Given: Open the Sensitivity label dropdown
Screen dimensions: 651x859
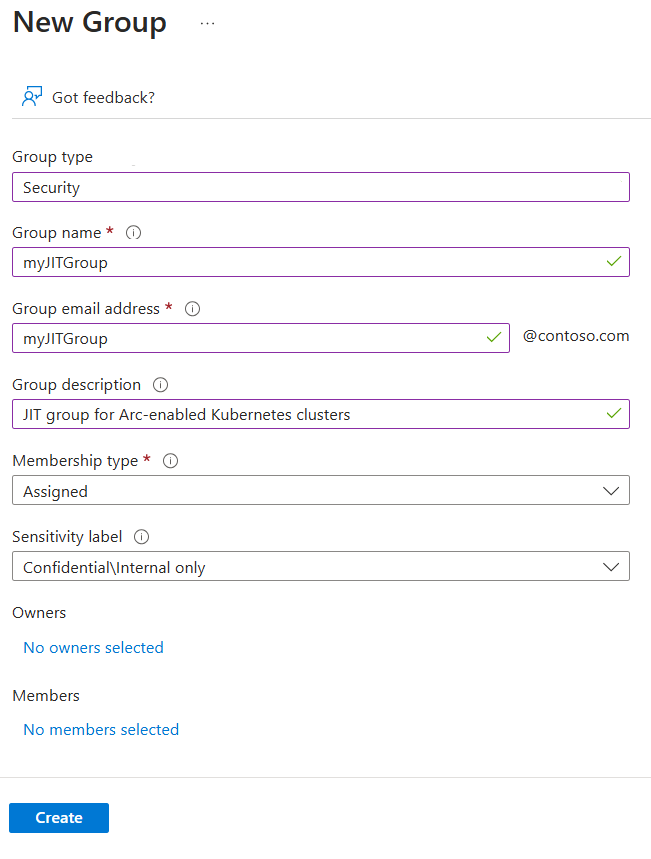Looking at the screenshot, I should tap(610, 566).
